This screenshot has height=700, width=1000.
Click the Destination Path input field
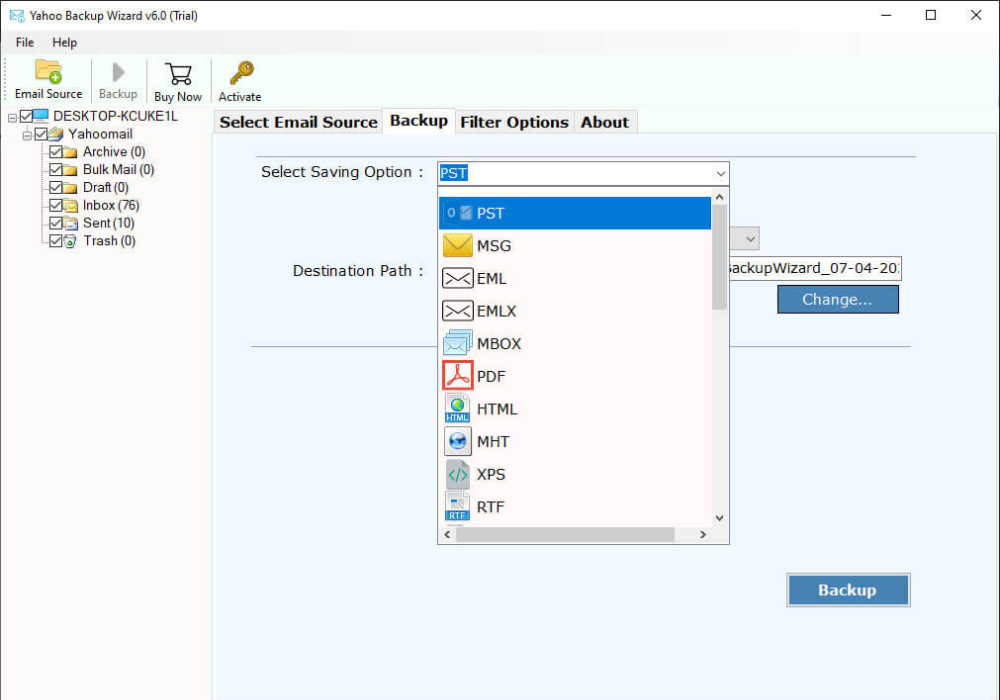pos(814,268)
